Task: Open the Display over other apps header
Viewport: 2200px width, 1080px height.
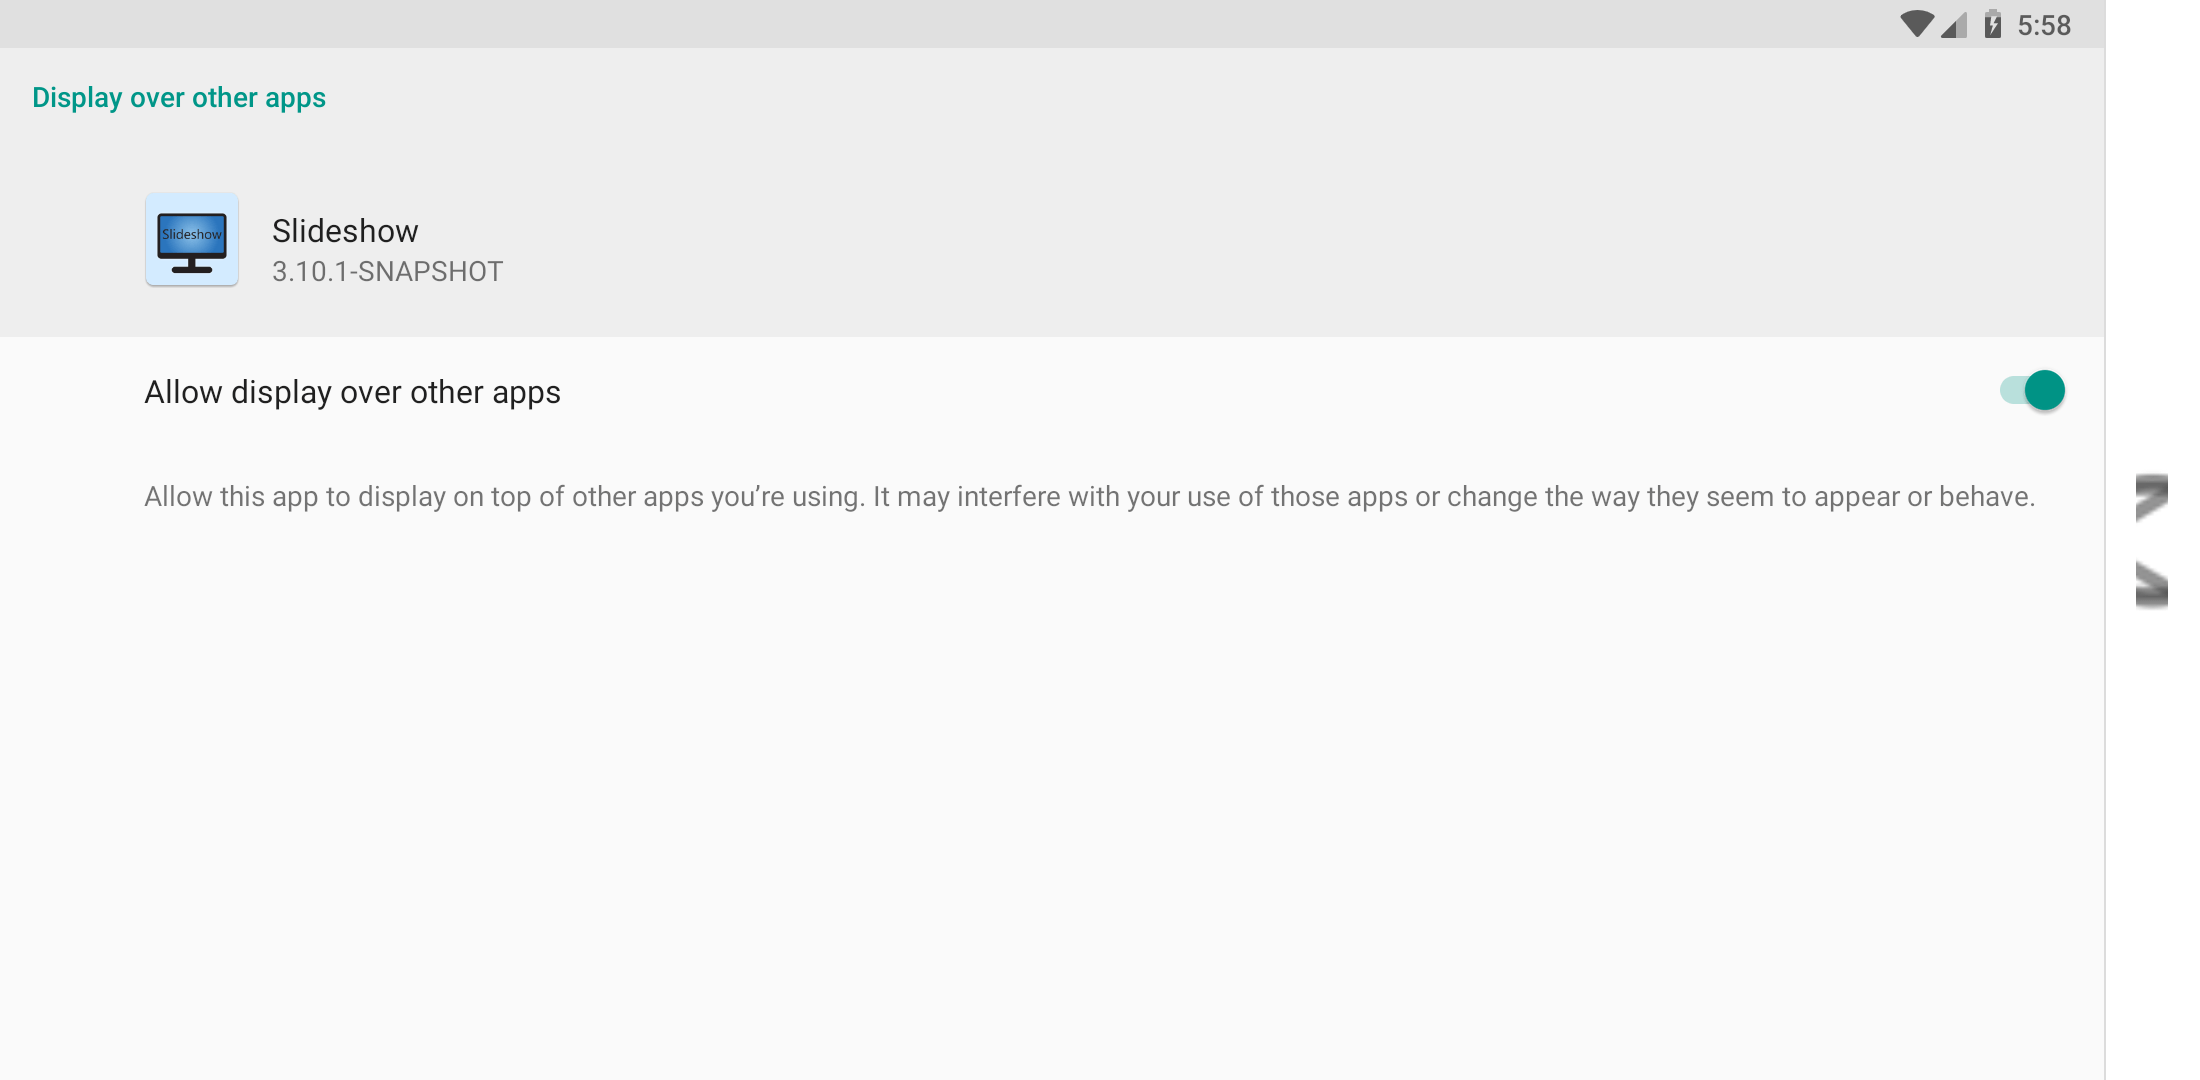Action: tap(179, 97)
